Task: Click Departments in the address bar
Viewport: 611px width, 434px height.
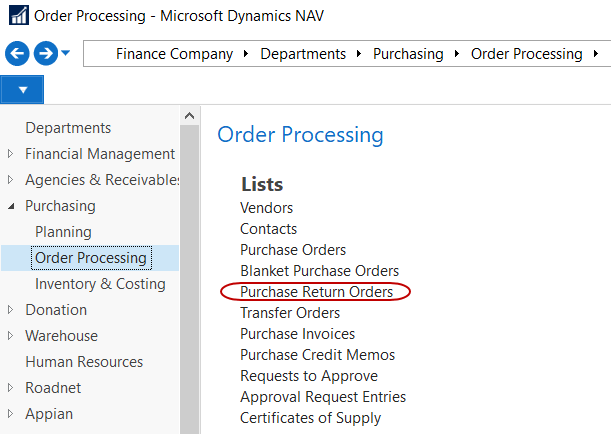Action: coord(303,54)
